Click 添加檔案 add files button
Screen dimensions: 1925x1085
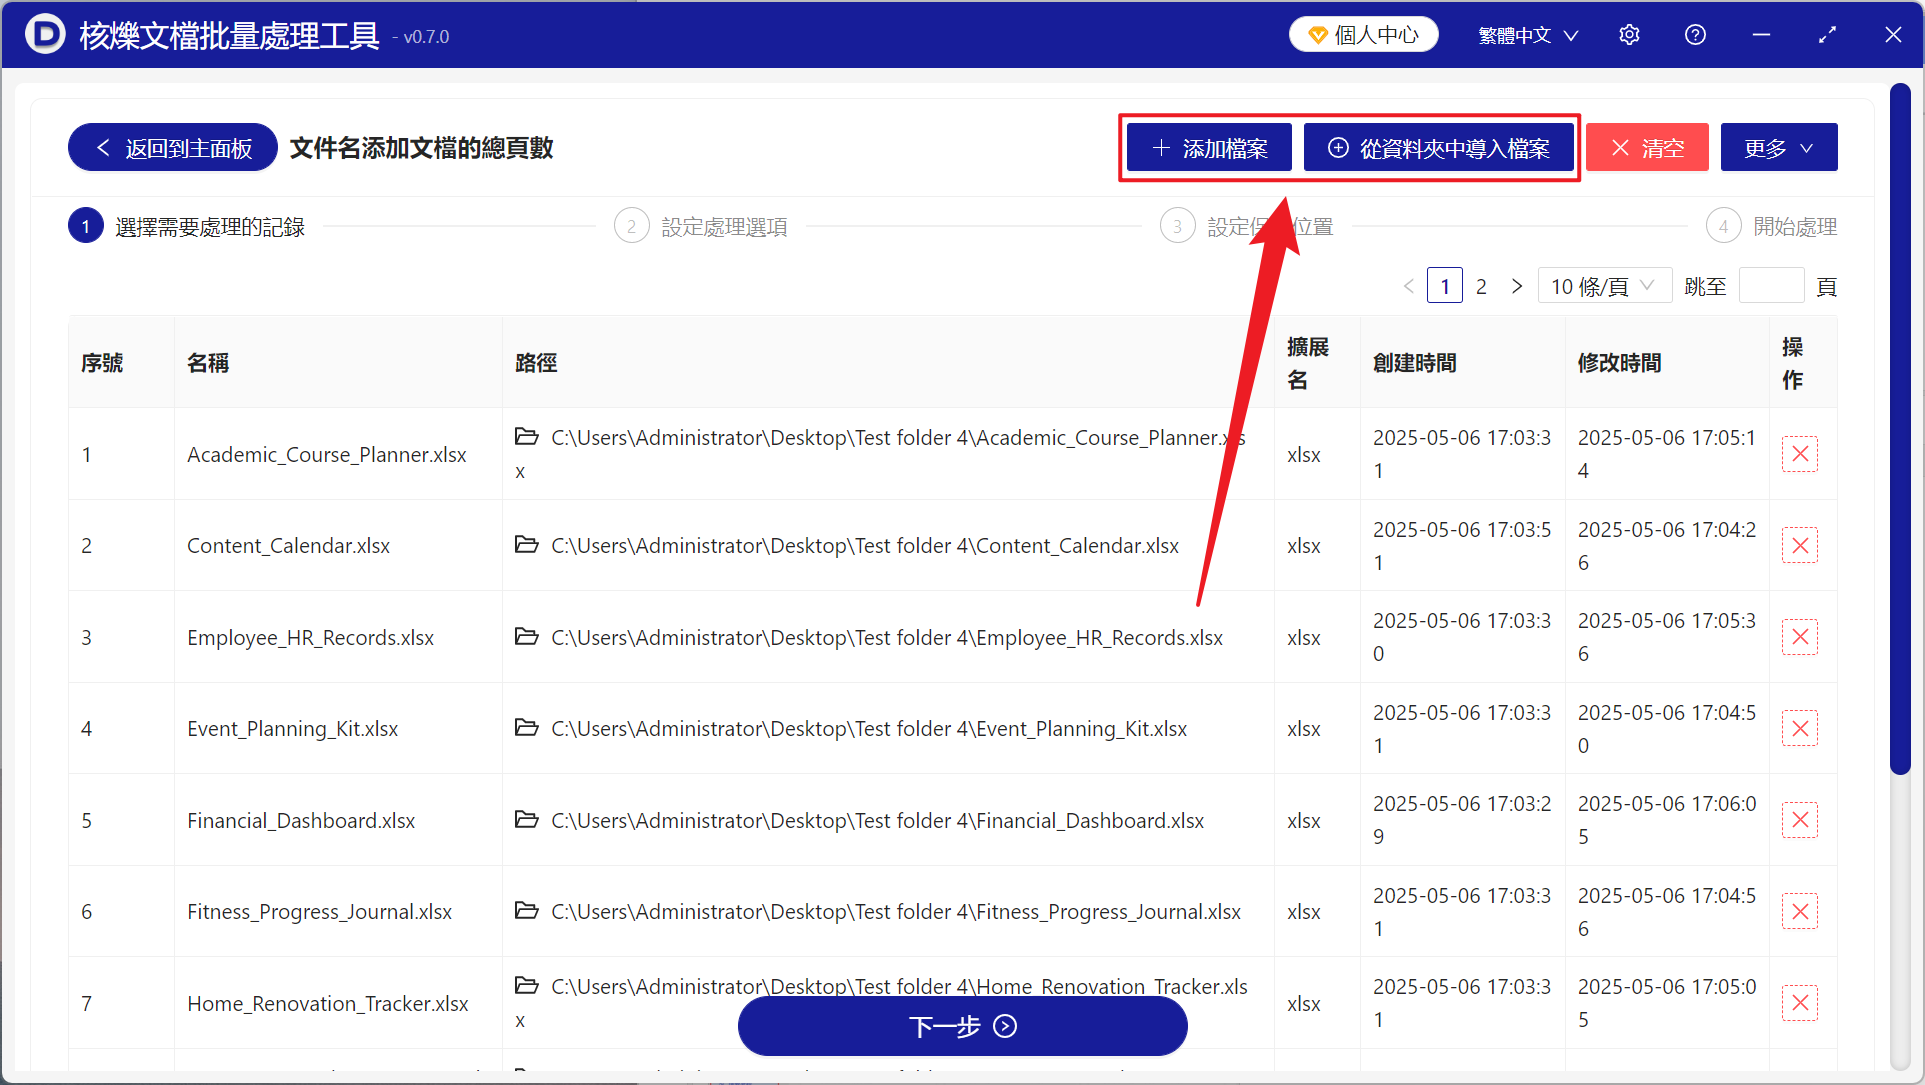1209,148
